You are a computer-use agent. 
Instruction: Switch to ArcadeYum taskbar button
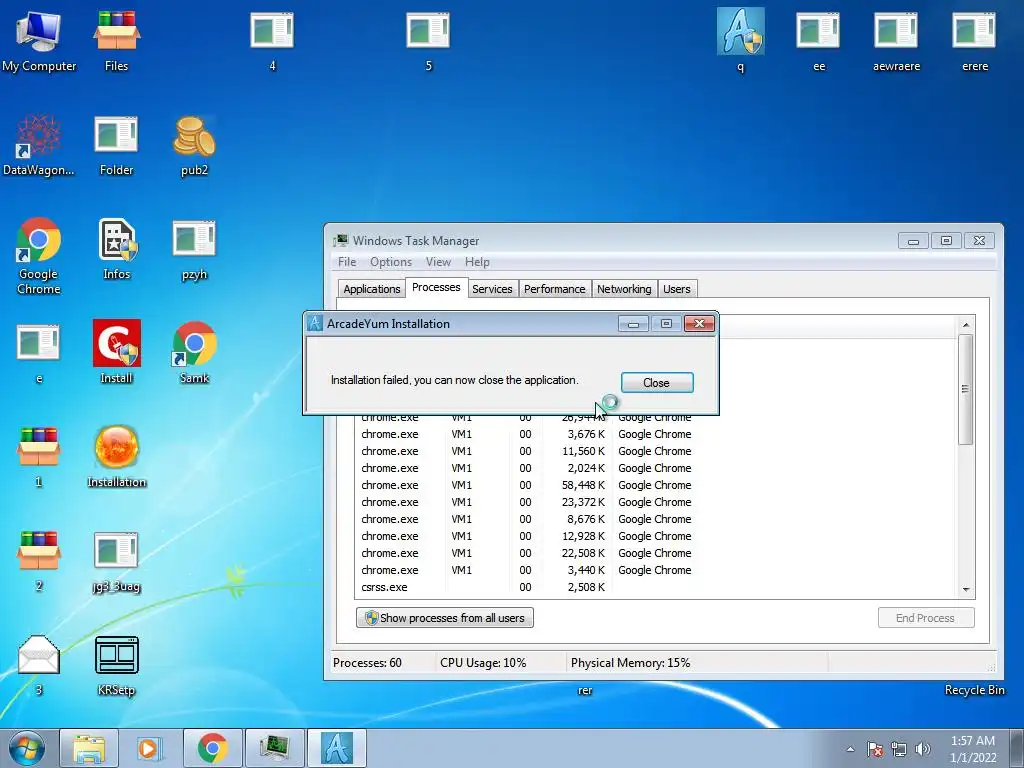[336, 748]
